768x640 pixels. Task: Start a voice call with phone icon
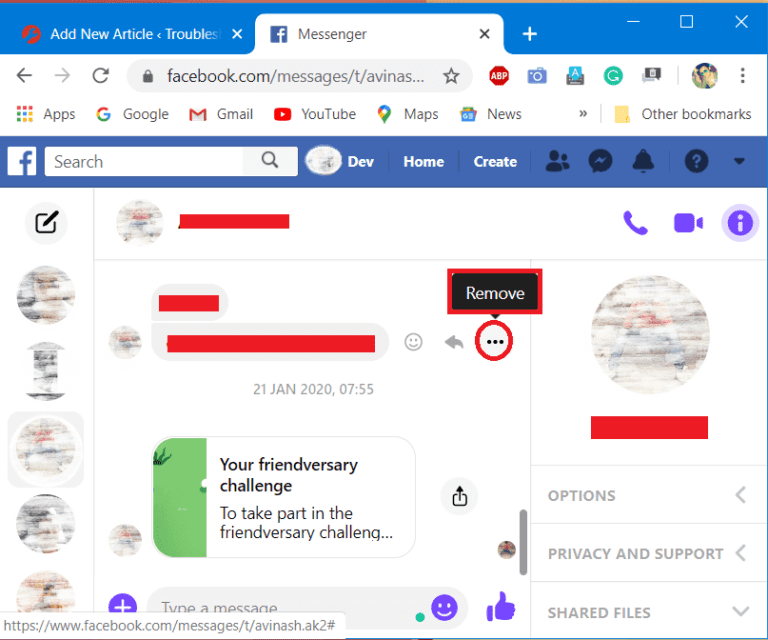coord(635,223)
